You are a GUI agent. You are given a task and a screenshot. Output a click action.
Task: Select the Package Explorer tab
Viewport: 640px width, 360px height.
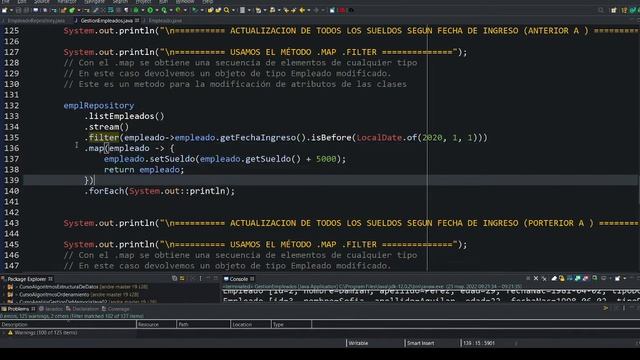[x=27, y=279]
